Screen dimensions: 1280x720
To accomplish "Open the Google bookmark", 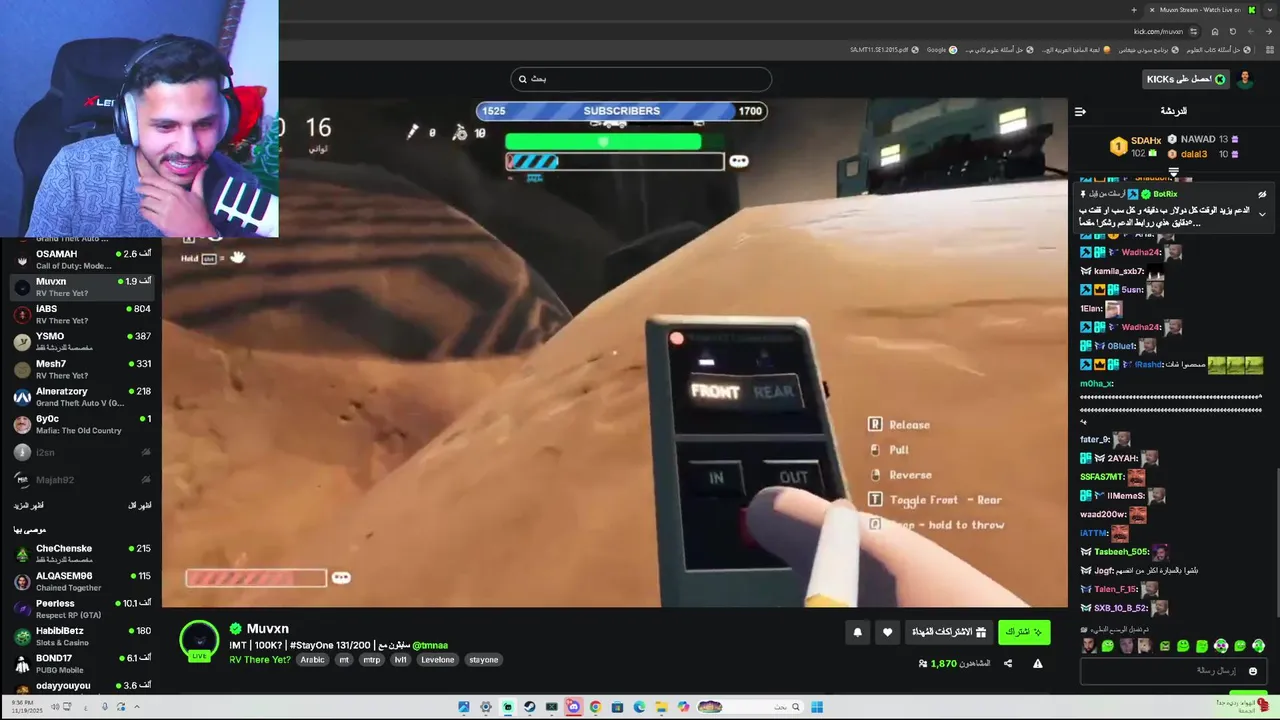I will coord(942,50).
